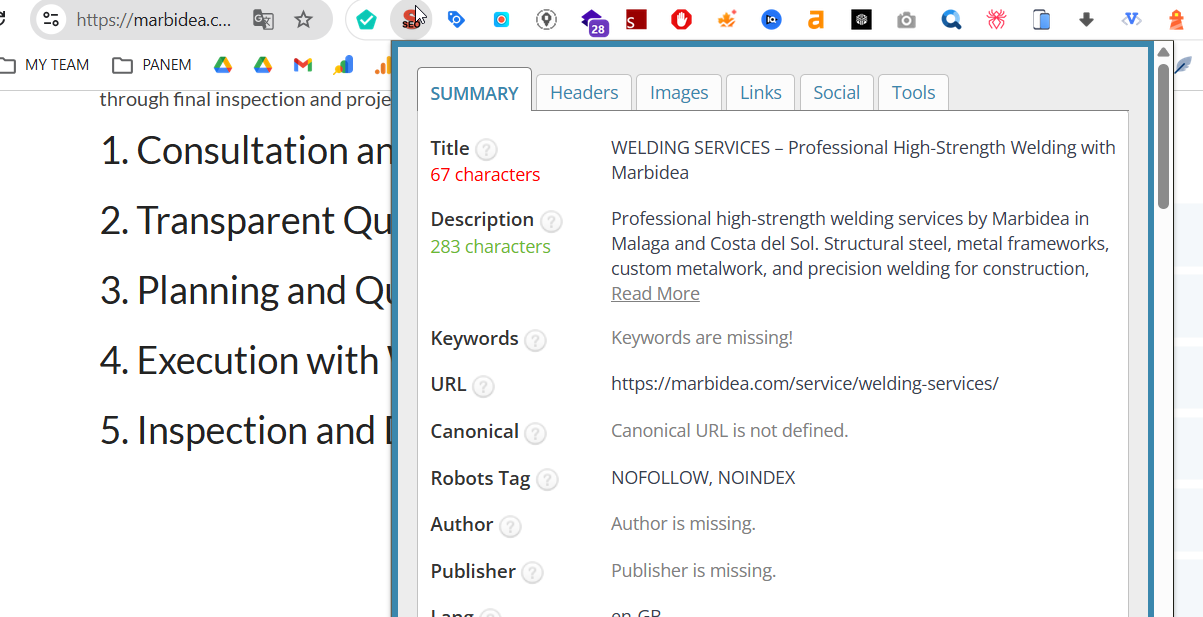Open the blue V code brackets extension
The width and height of the screenshot is (1203, 617).
pos(1131,20)
